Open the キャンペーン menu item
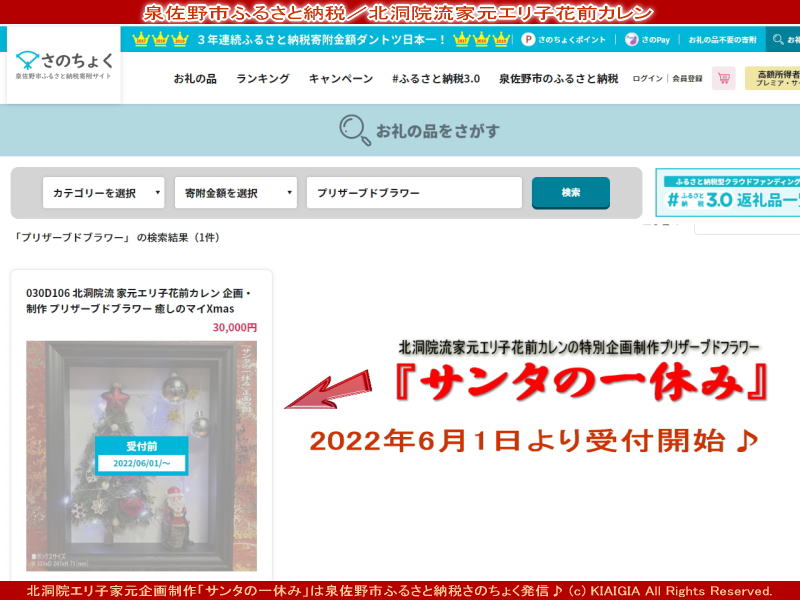Viewport: 800px width, 600px height. coord(341,79)
